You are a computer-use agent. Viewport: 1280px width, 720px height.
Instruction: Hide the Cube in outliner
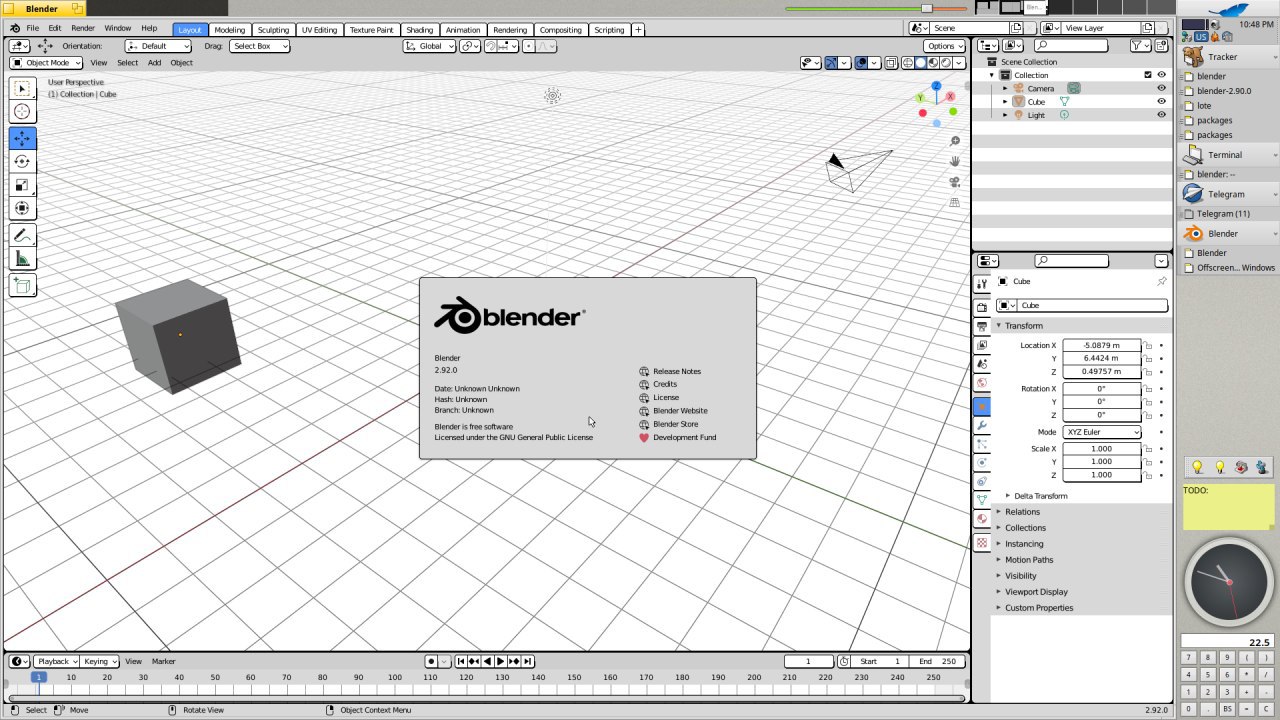click(x=1161, y=101)
